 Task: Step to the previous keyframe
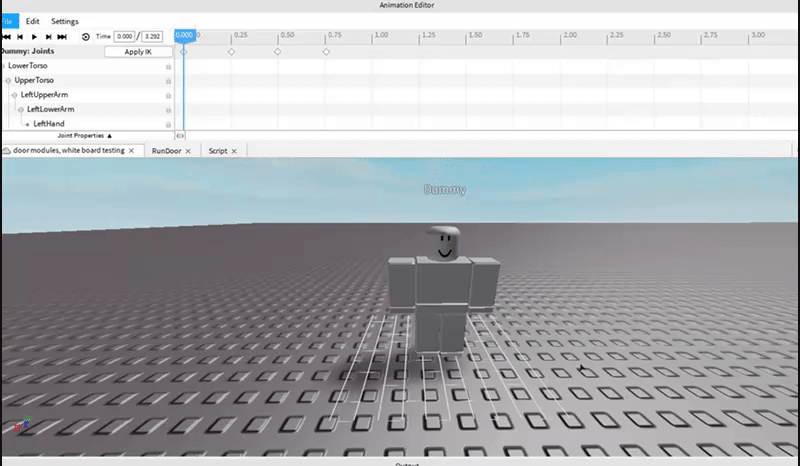[20, 37]
